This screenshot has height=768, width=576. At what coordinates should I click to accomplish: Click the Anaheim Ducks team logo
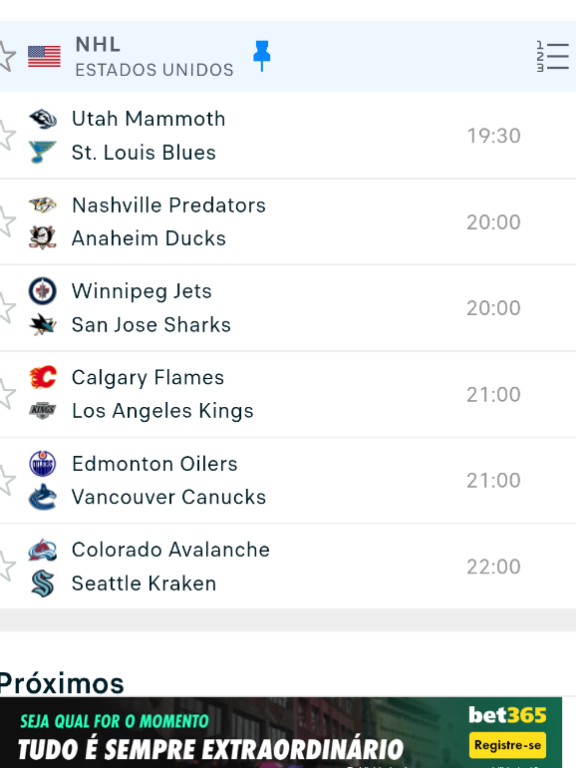(x=43, y=238)
